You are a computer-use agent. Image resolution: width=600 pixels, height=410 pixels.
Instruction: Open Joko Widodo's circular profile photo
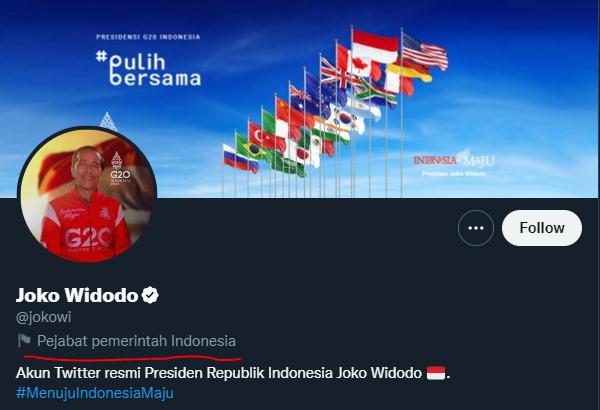click(87, 195)
